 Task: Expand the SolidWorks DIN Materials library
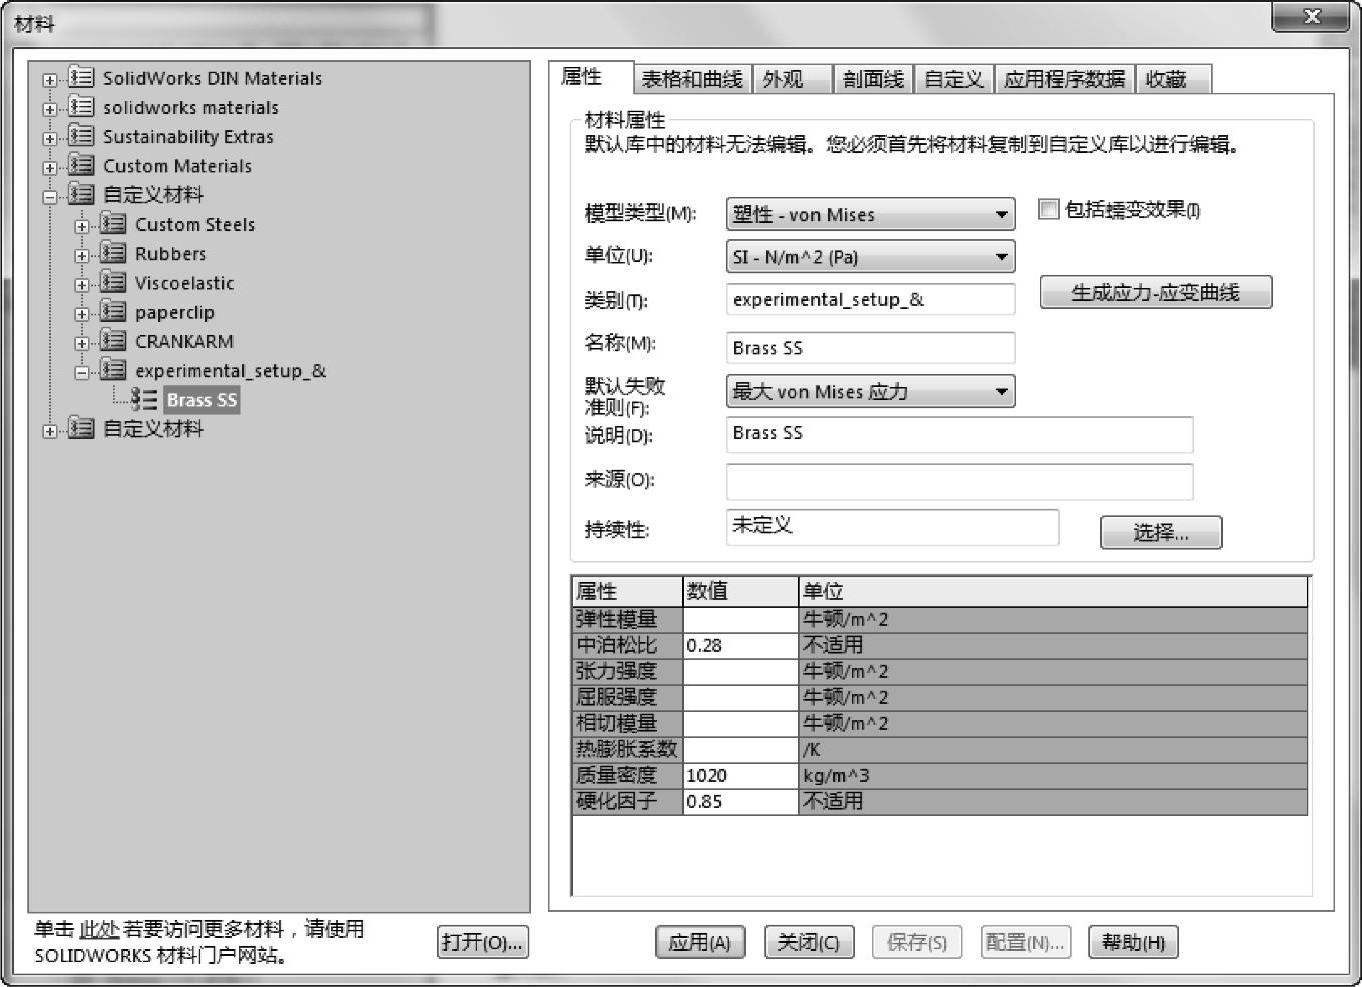tap(50, 80)
